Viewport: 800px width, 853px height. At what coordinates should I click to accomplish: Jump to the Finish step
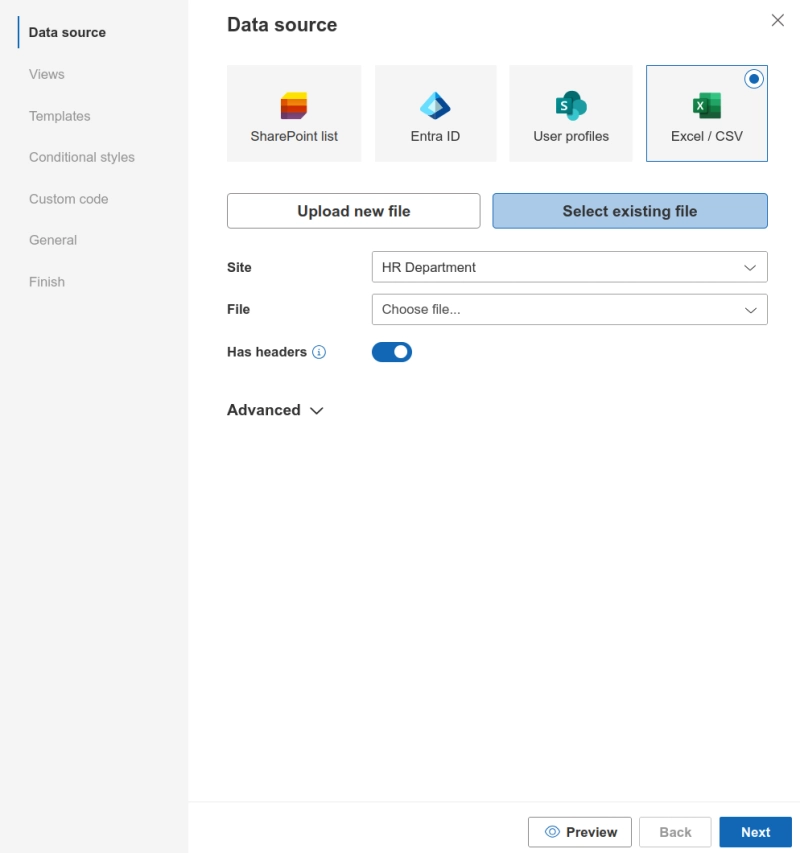(47, 282)
